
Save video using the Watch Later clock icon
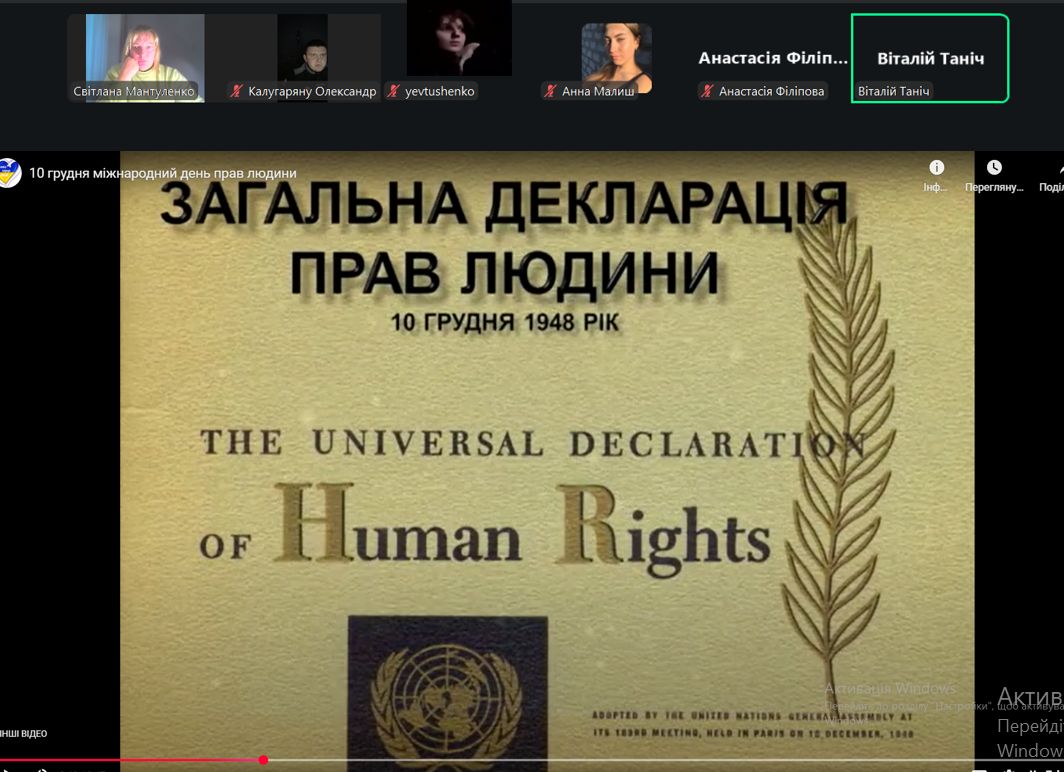(x=993, y=166)
